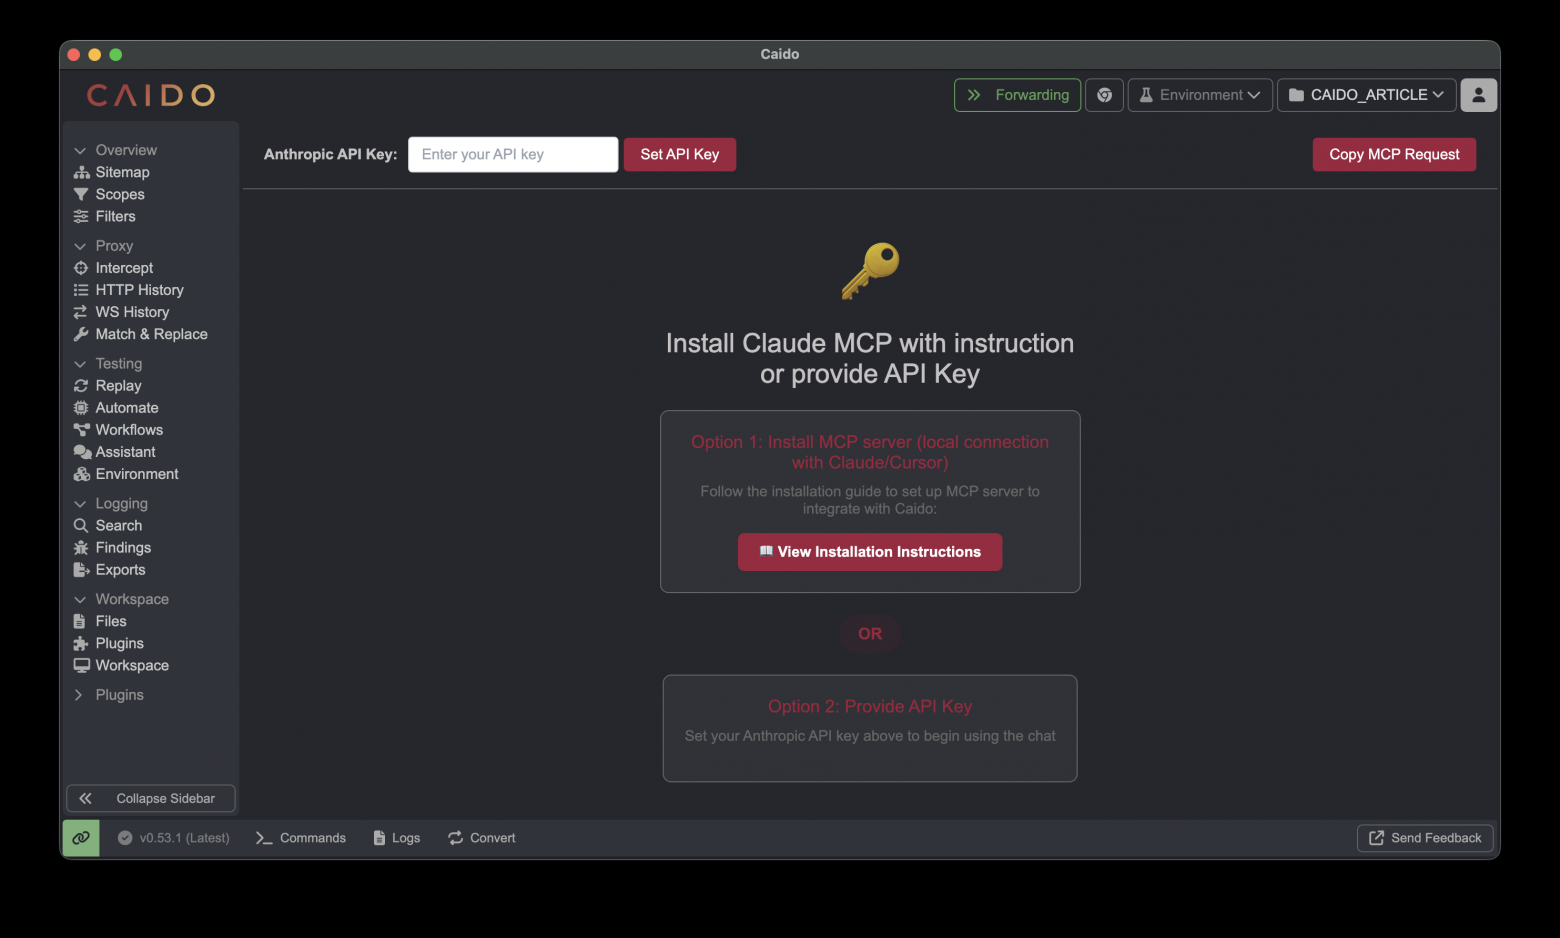Click the green link status icon
Viewport: 1560px width, 938px height.
click(81, 838)
